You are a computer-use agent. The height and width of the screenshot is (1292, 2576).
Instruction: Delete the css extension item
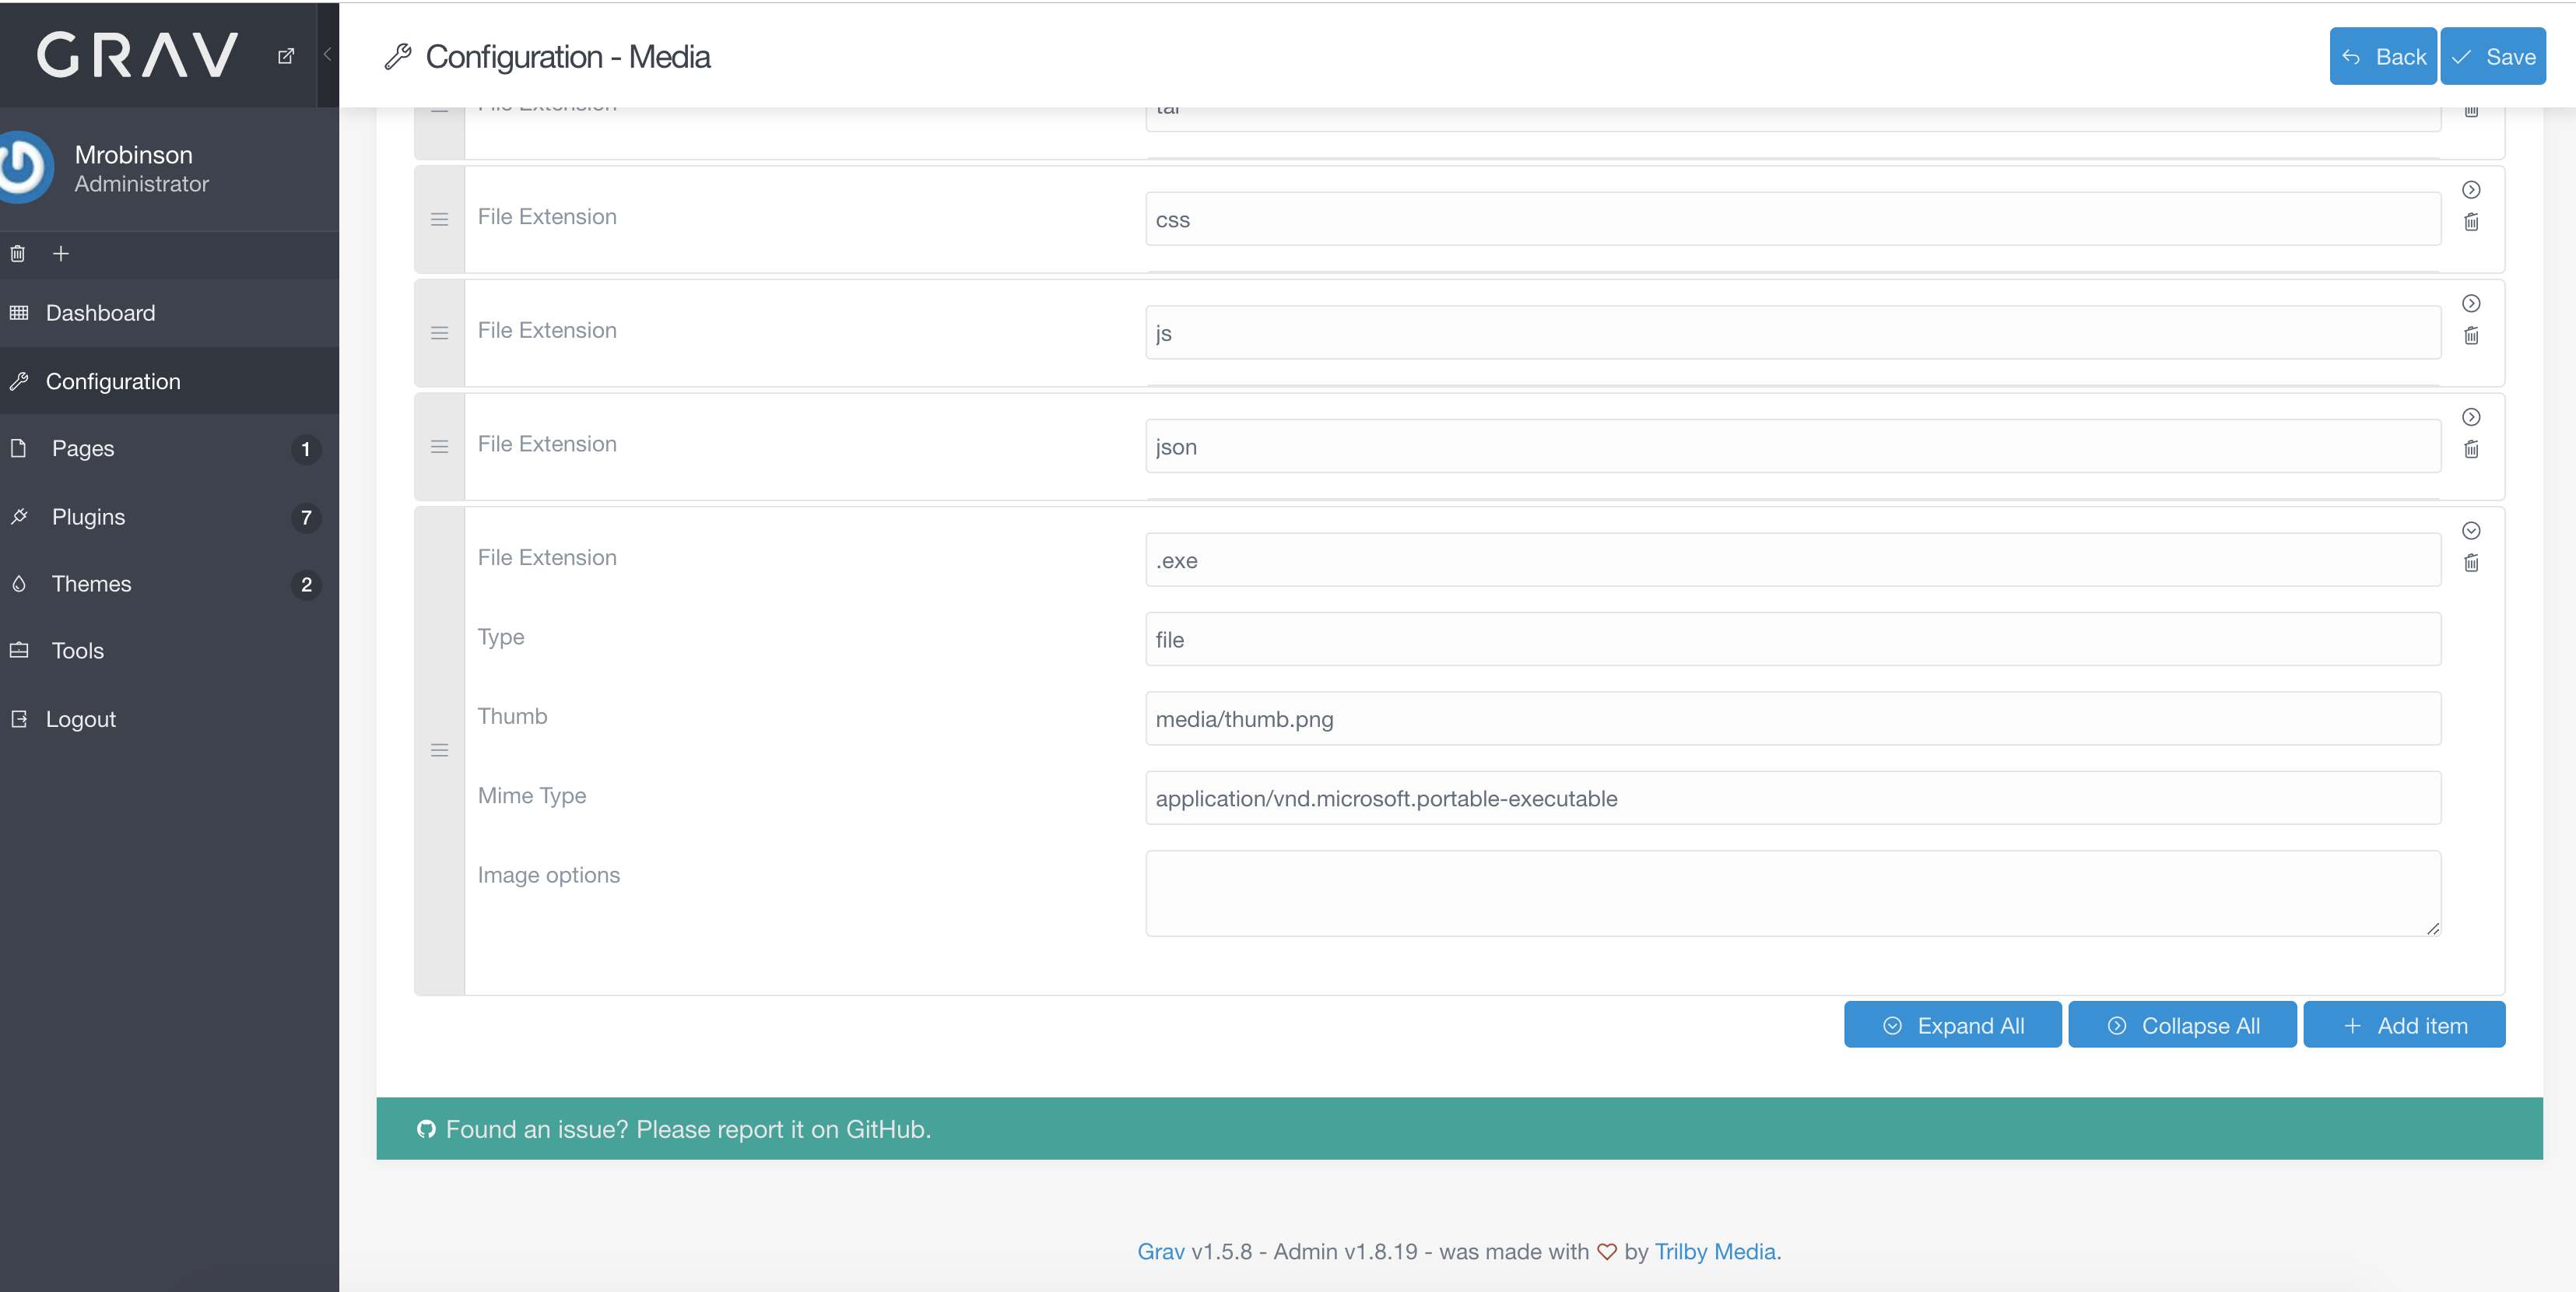(x=2471, y=222)
